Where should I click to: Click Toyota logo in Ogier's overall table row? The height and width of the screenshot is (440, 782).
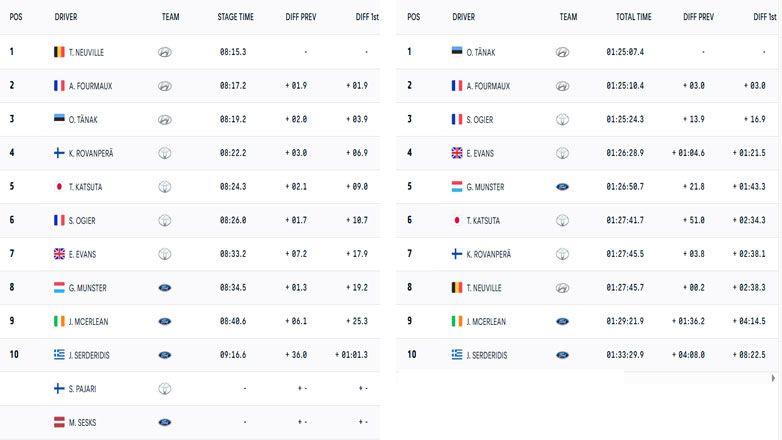click(x=563, y=119)
